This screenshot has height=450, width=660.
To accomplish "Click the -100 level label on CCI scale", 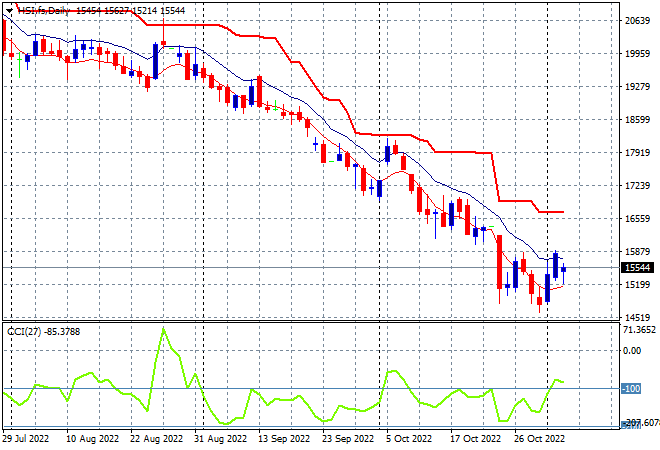I will click(631, 389).
